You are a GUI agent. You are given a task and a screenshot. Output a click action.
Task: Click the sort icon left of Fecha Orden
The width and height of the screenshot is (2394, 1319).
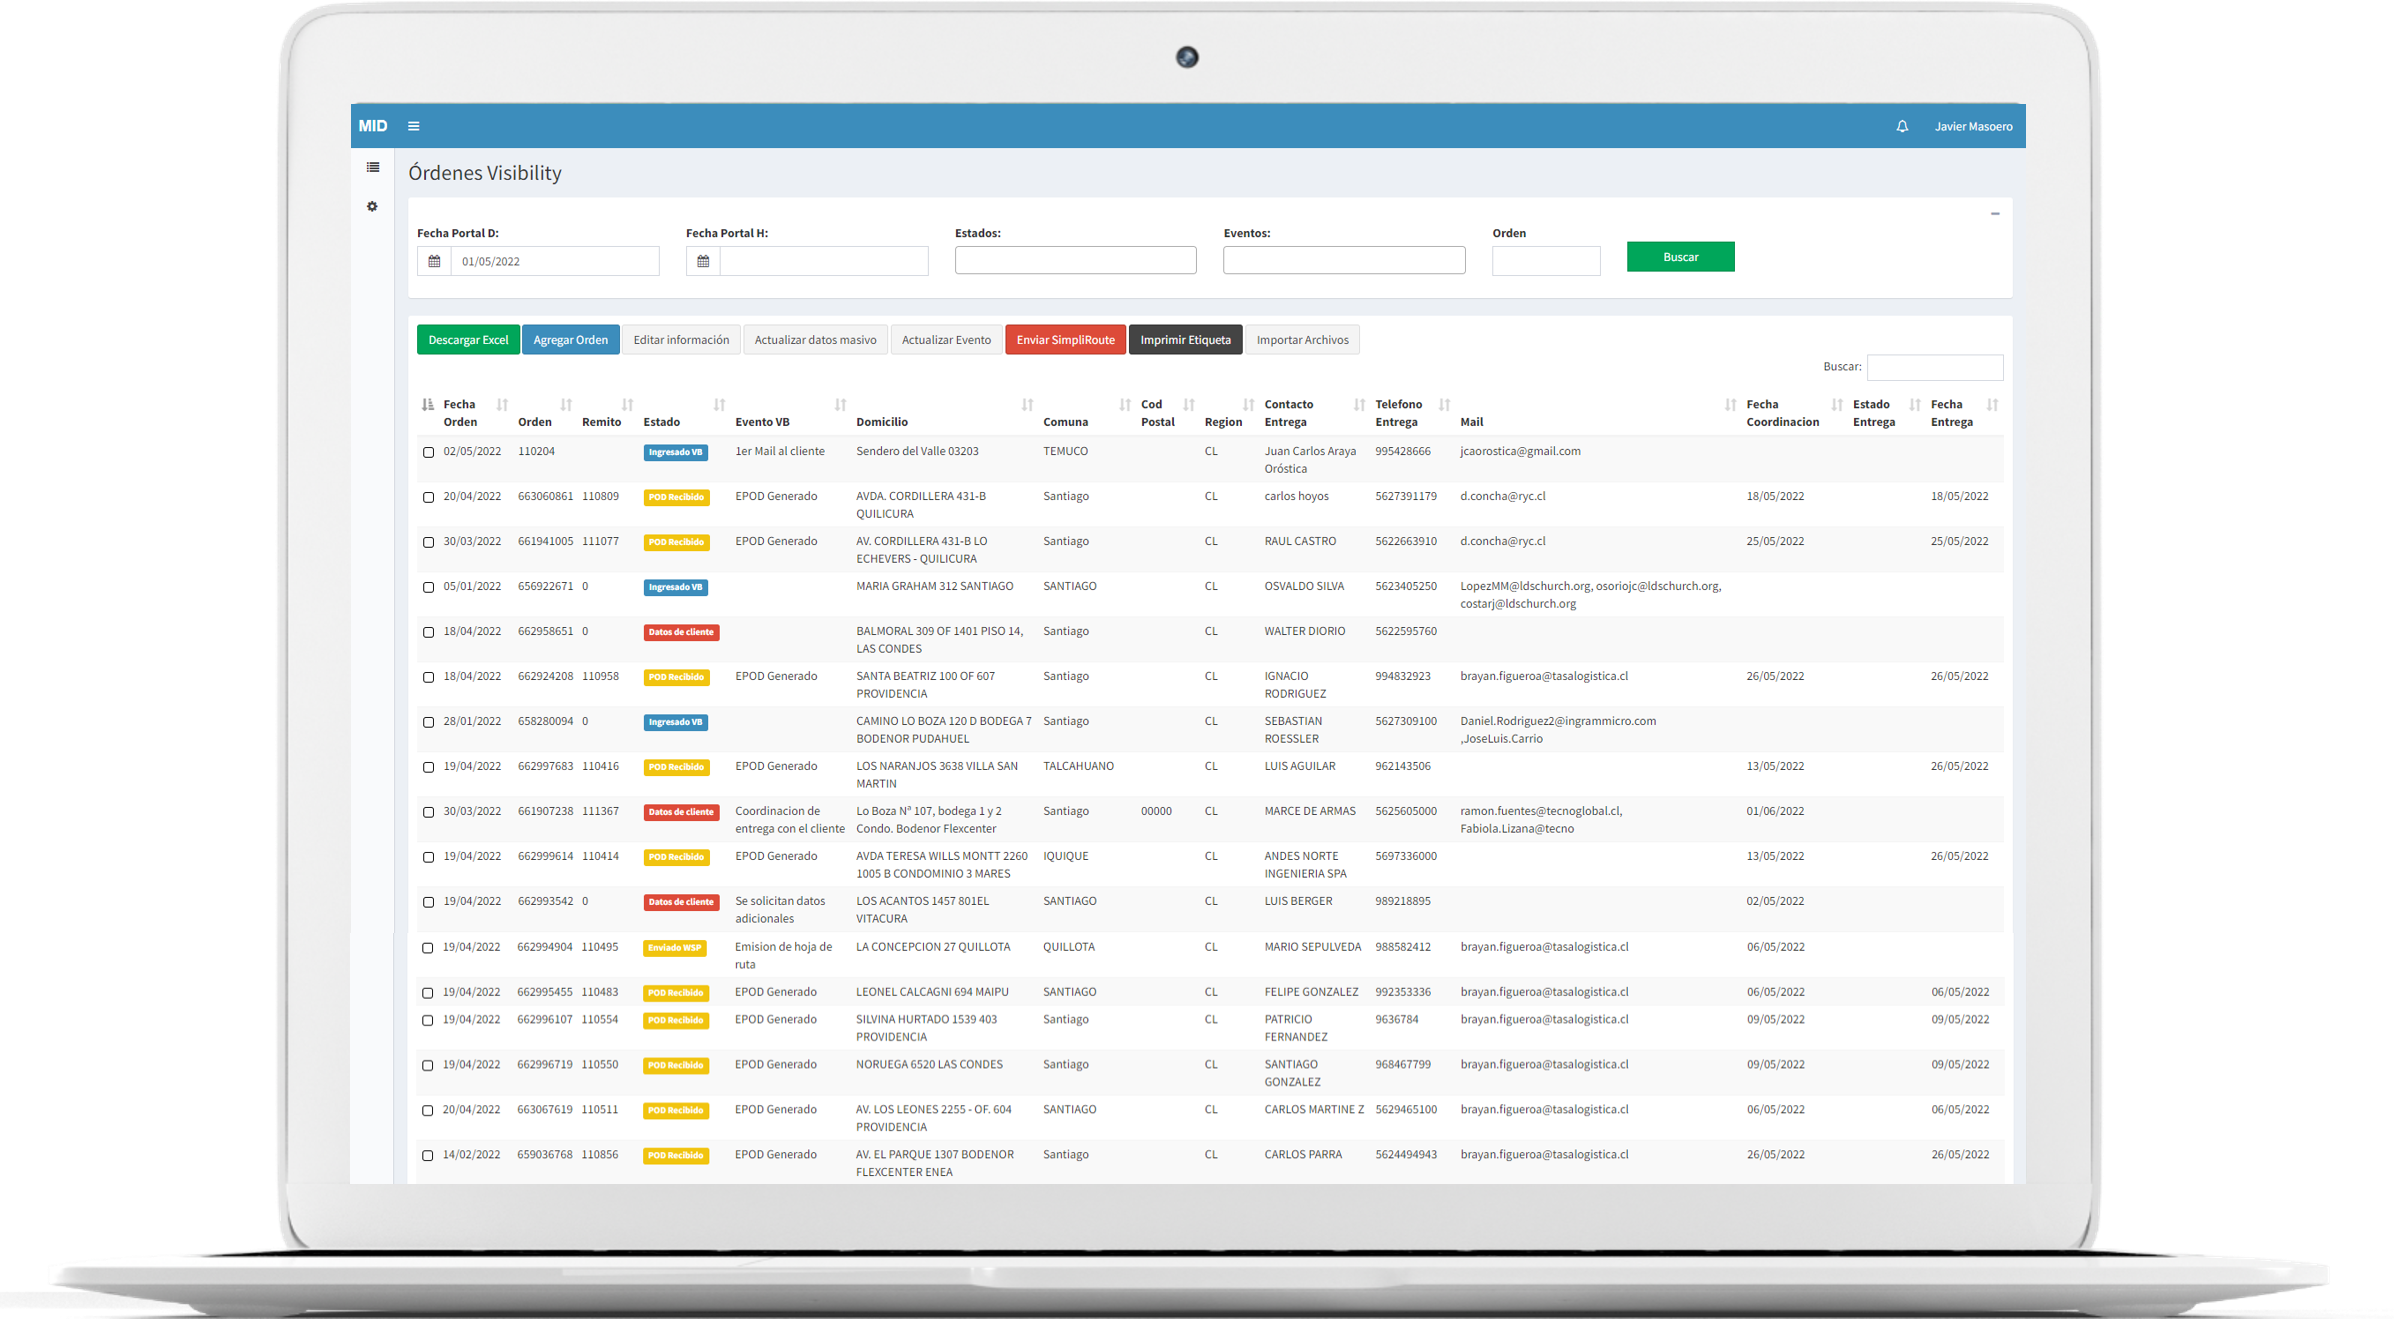[428, 405]
